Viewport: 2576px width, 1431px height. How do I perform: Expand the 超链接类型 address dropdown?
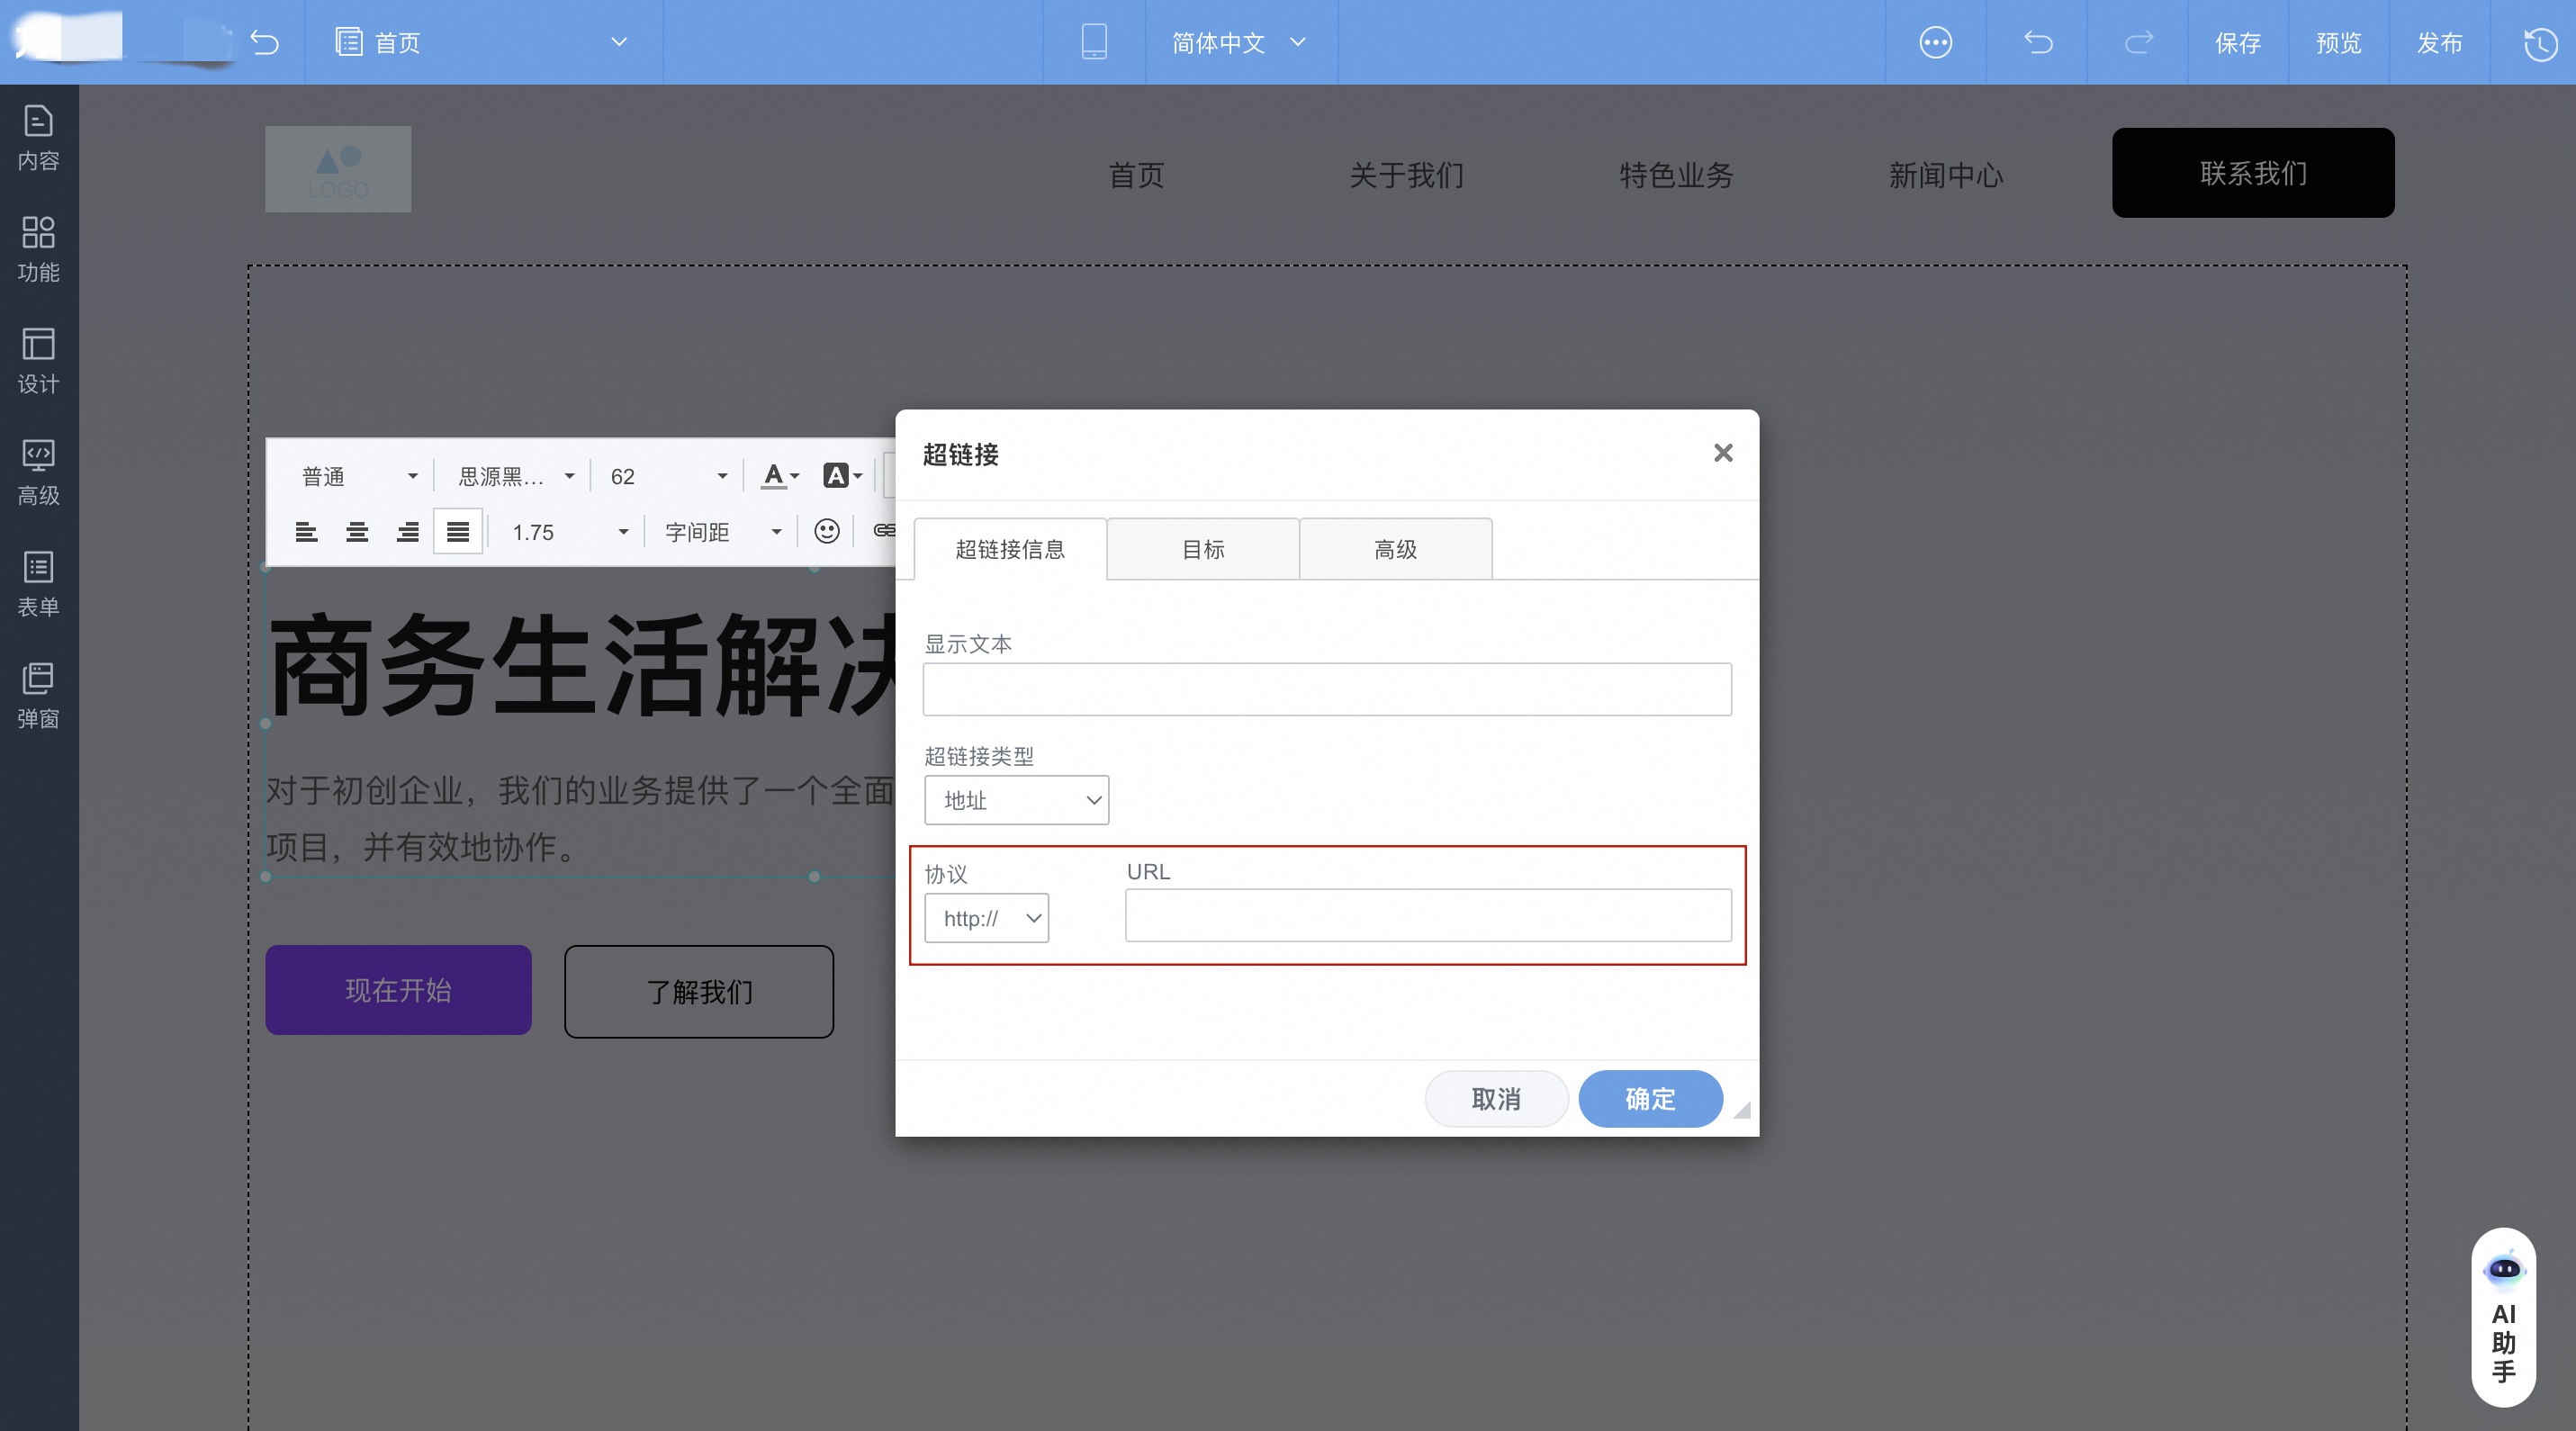[1016, 800]
